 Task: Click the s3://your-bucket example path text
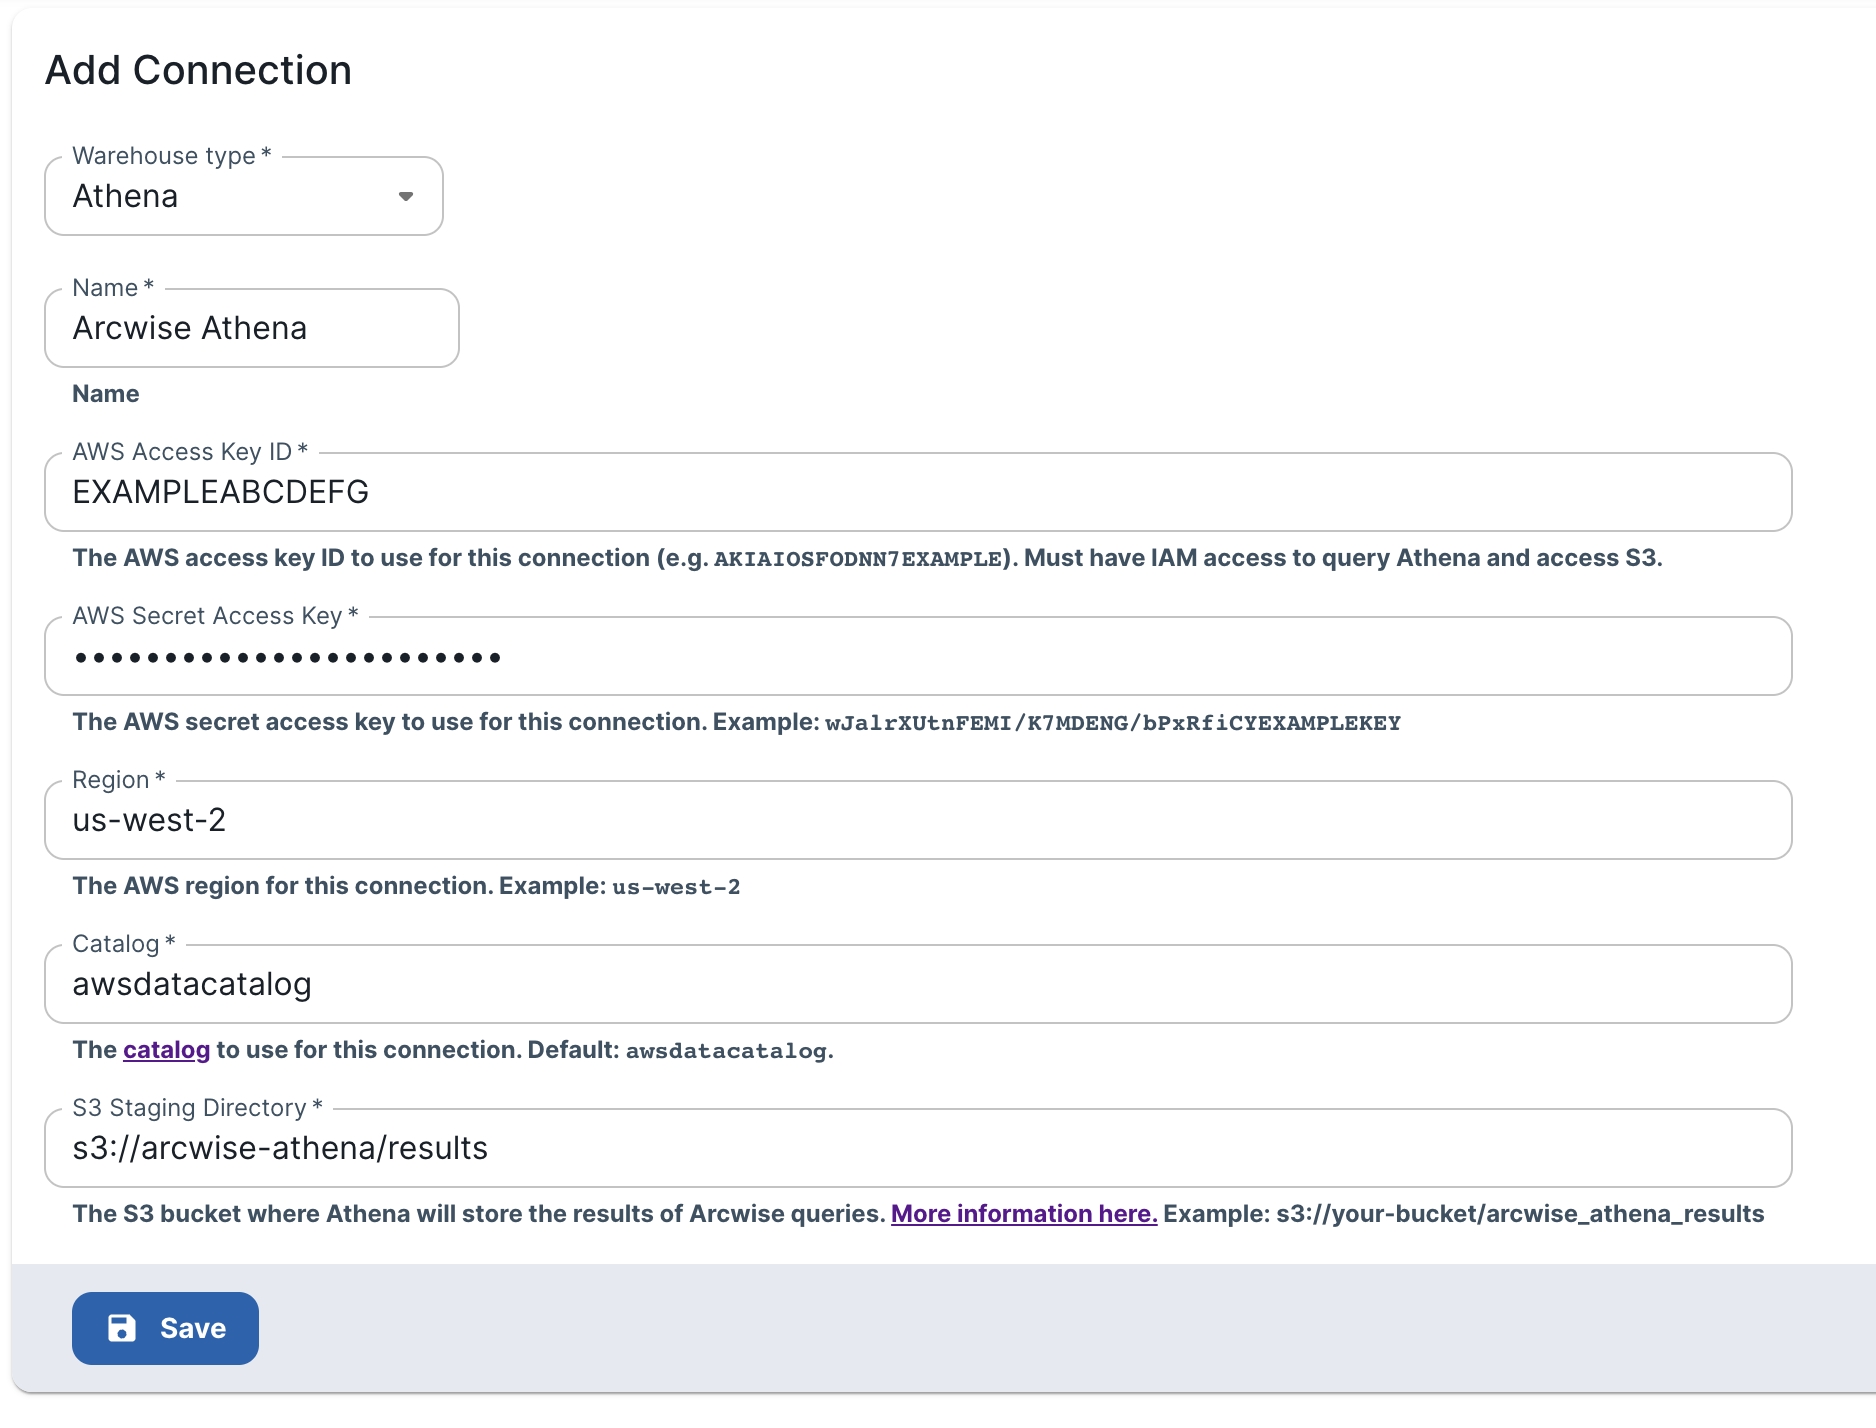(x=1519, y=1214)
